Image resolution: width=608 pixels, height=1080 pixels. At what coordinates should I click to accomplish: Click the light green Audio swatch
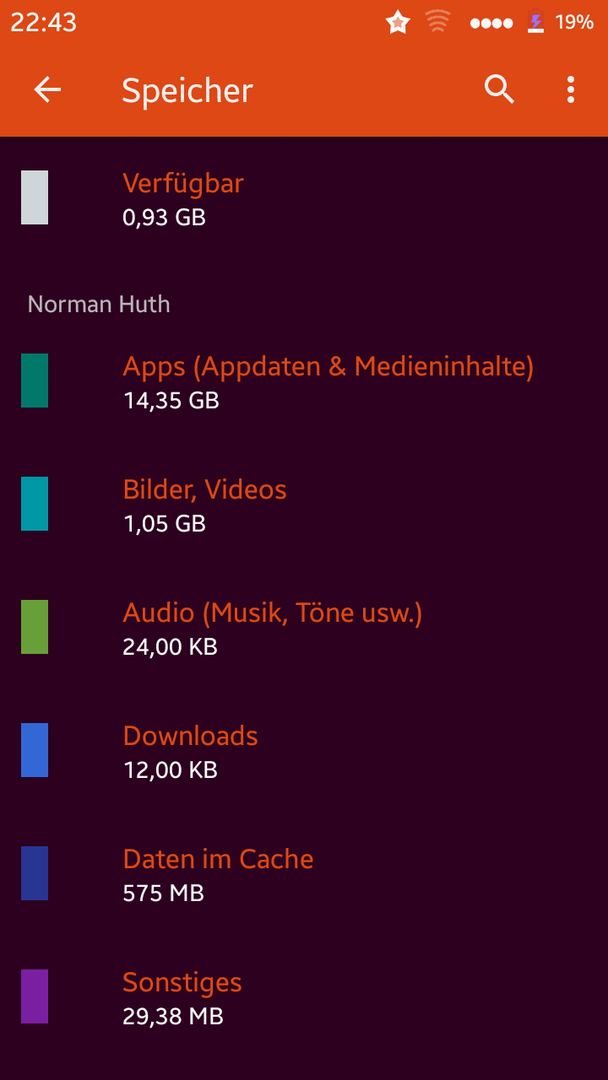click(34, 627)
